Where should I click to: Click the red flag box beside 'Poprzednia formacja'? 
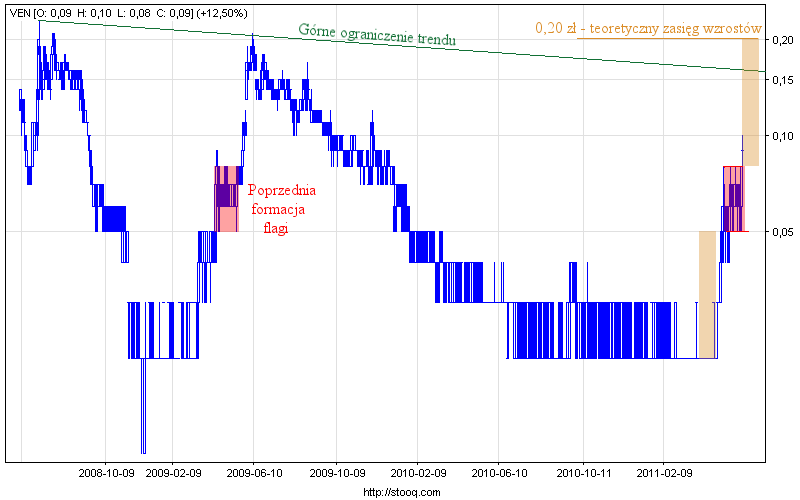click(226, 199)
